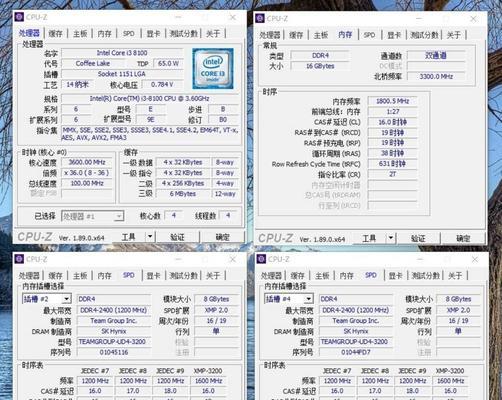This screenshot has height=400, width=502.
Task: Click the memory type DDR4 field in memory window
Action: point(320,55)
